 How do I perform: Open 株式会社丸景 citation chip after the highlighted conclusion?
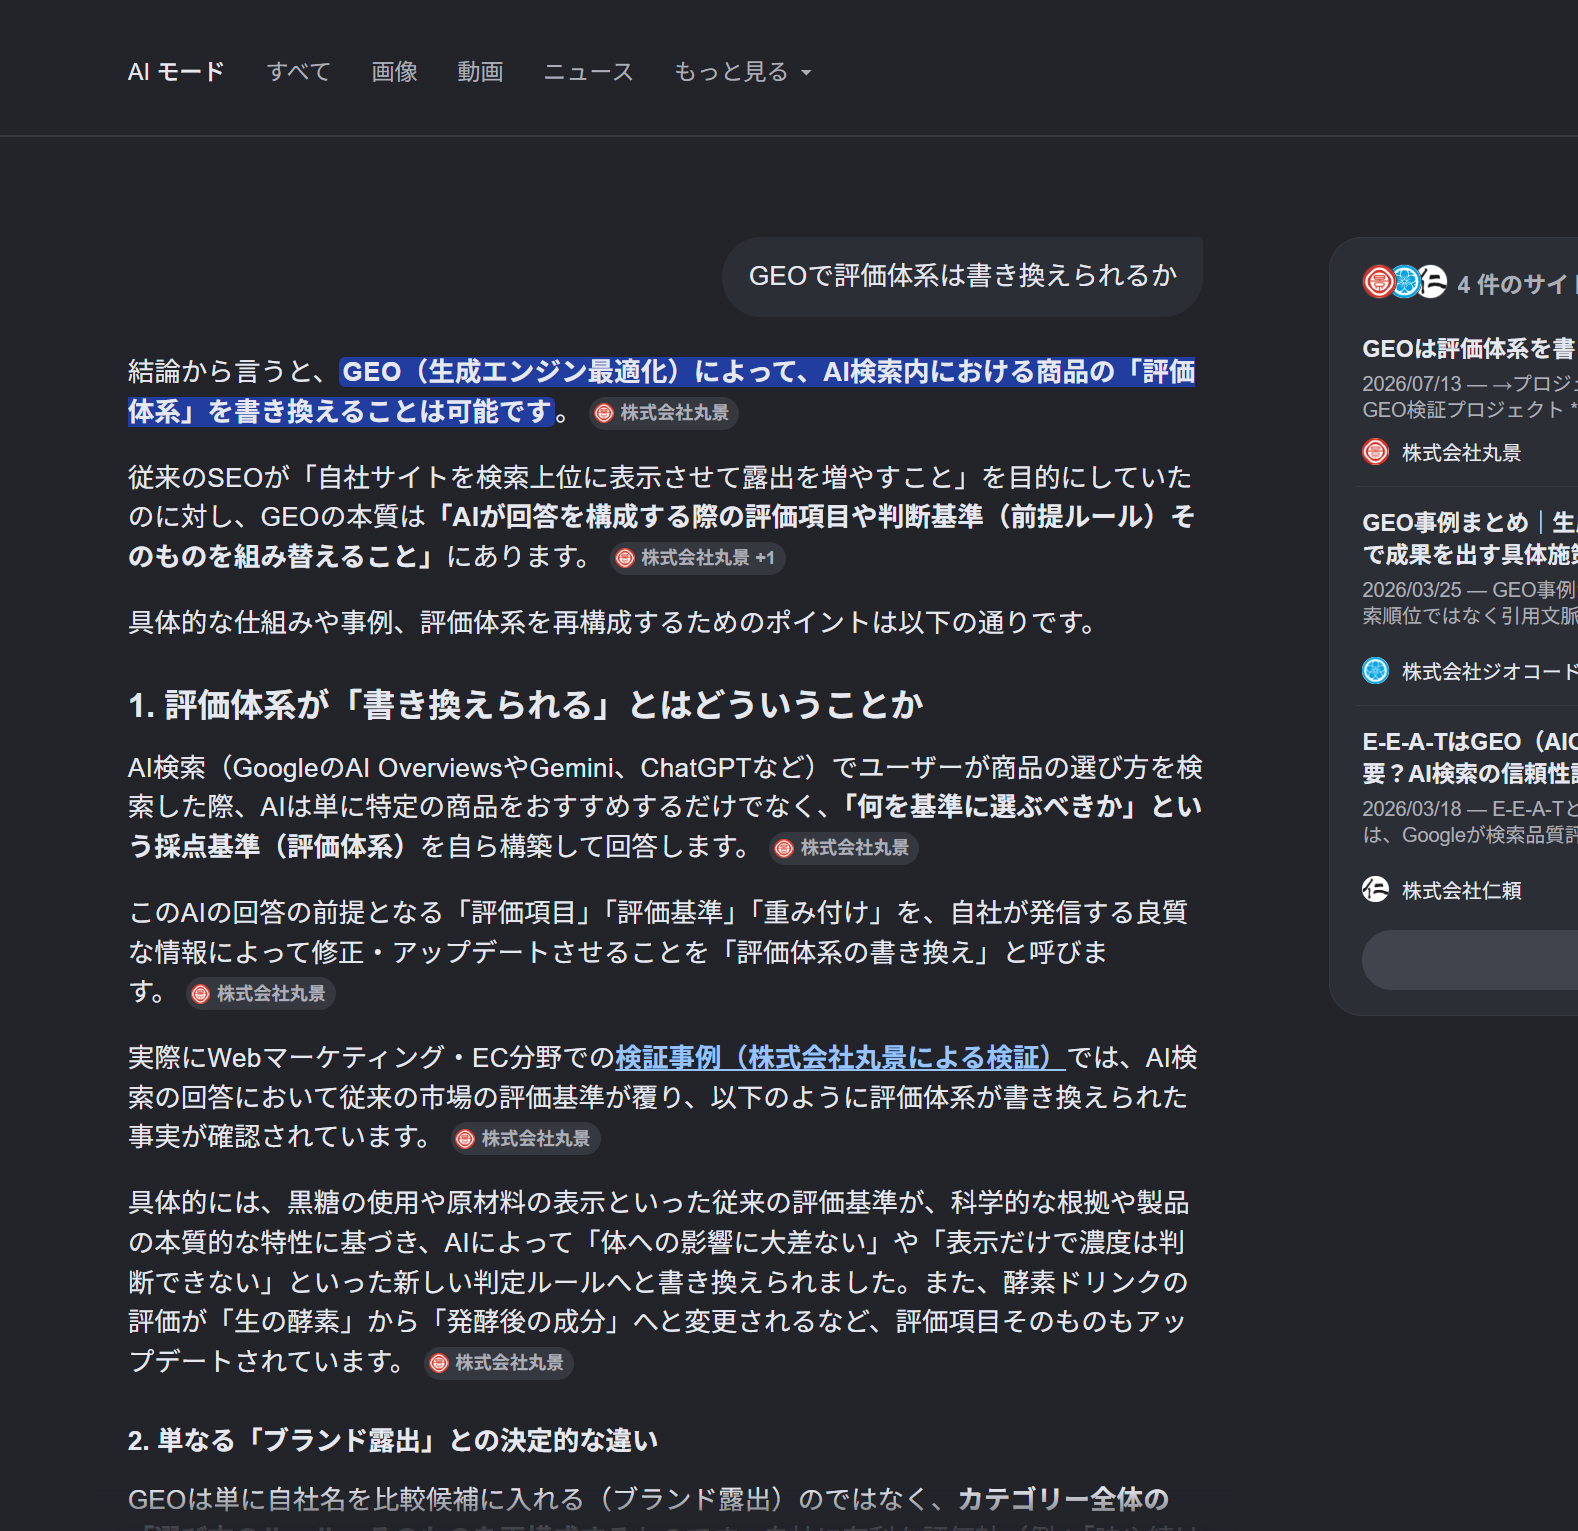pyautogui.click(x=664, y=413)
